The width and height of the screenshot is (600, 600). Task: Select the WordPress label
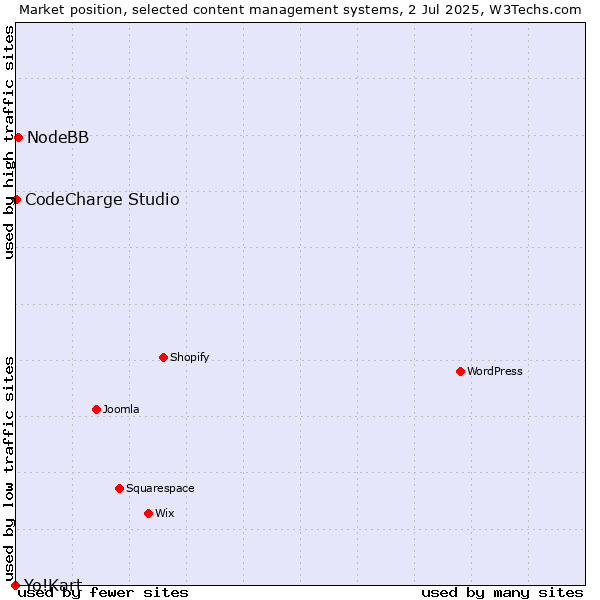494,371
